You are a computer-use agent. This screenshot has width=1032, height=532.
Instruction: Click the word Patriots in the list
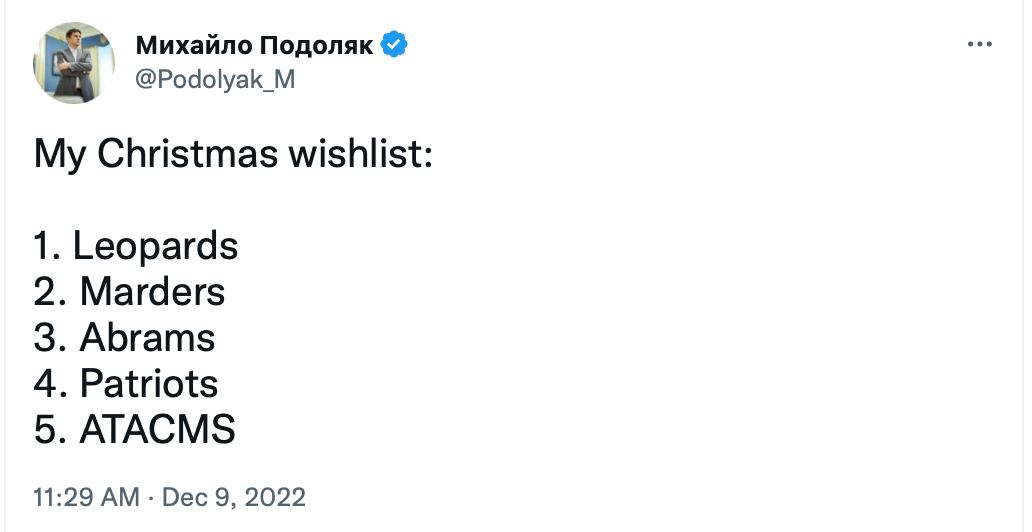pyautogui.click(x=148, y=383)
